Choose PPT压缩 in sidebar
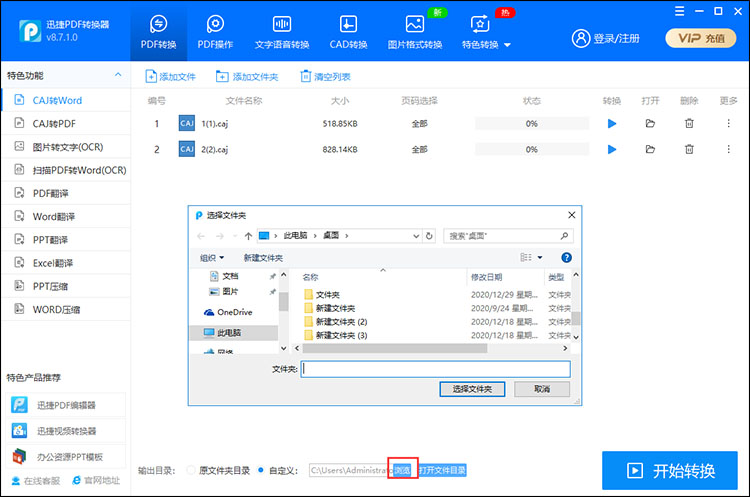Image resolution: width=750 pixels, height=497 pixels. (x=66, y=286)
